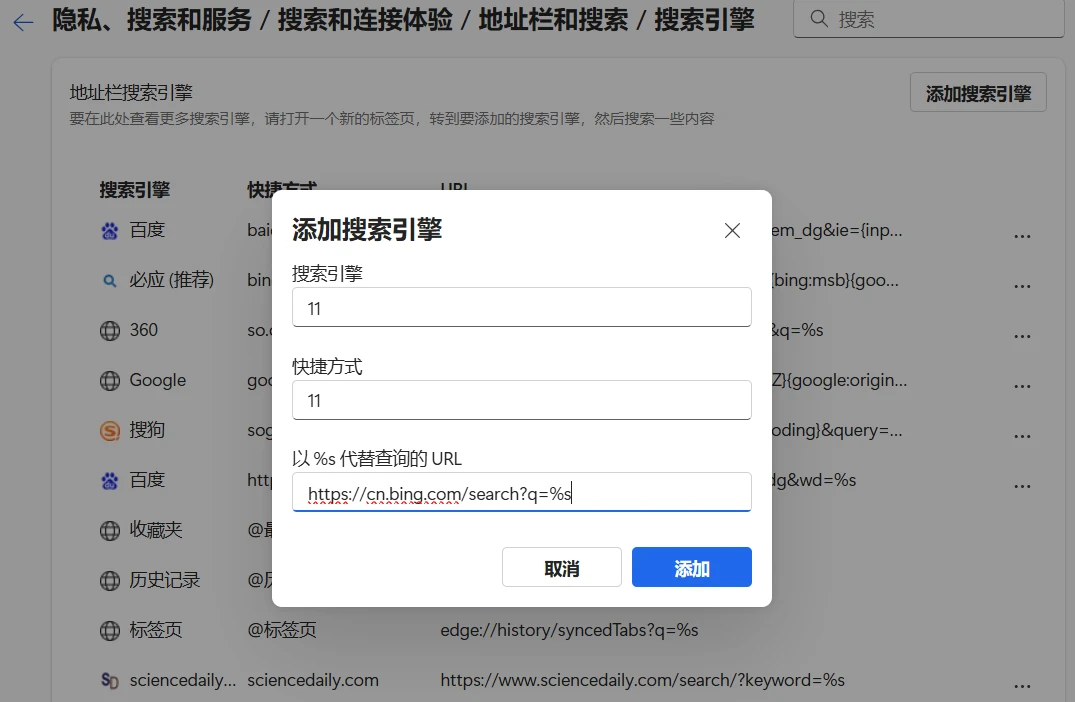The width and height of the screenshot is (1075, 702).
Task: Click the Sogou 搜狗 logo icon
Action: click(x=110, y=431)
